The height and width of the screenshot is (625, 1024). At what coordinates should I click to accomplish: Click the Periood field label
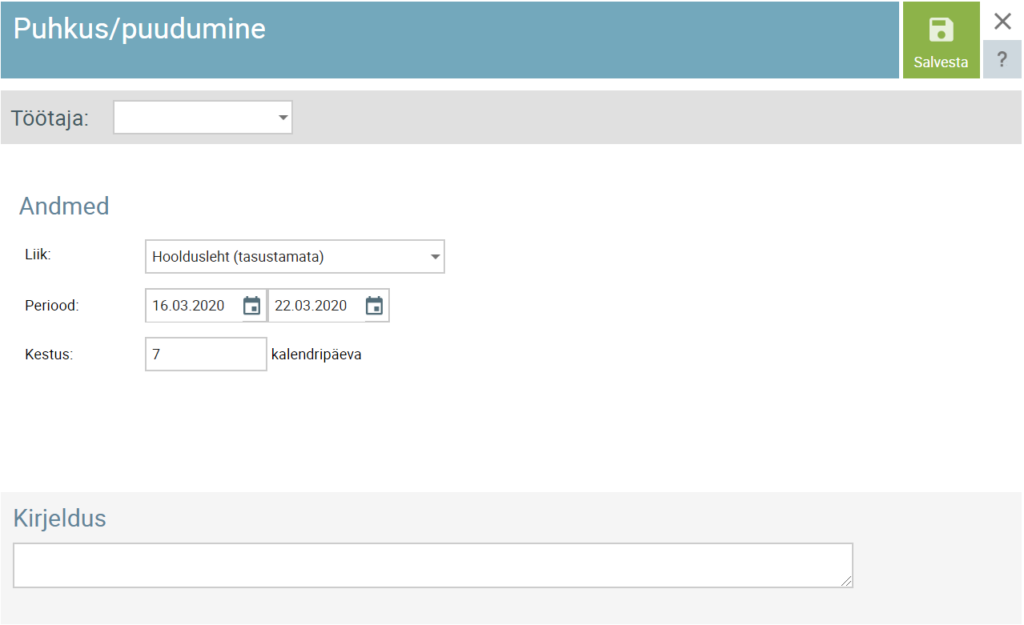click(x=51, y=306)
